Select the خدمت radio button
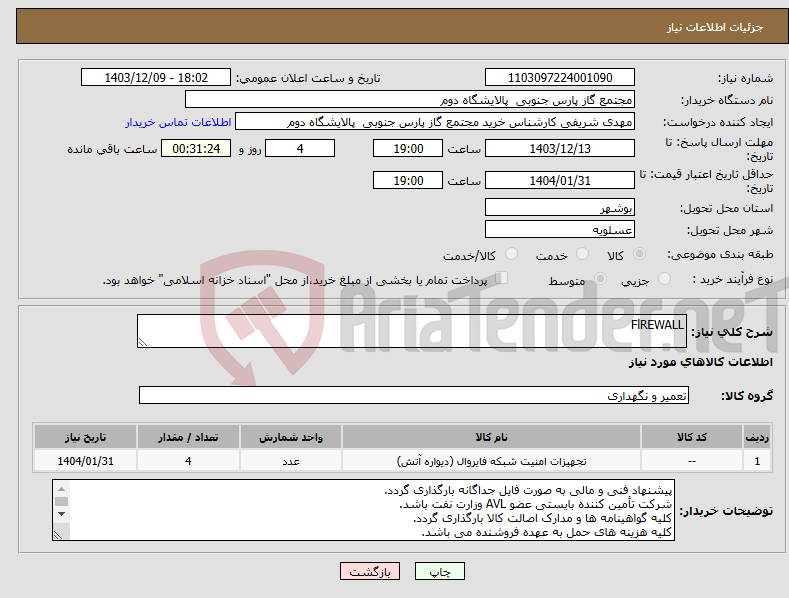Viewport: 789px width, 598px height. pyautogui.click(x=582, y=254)
